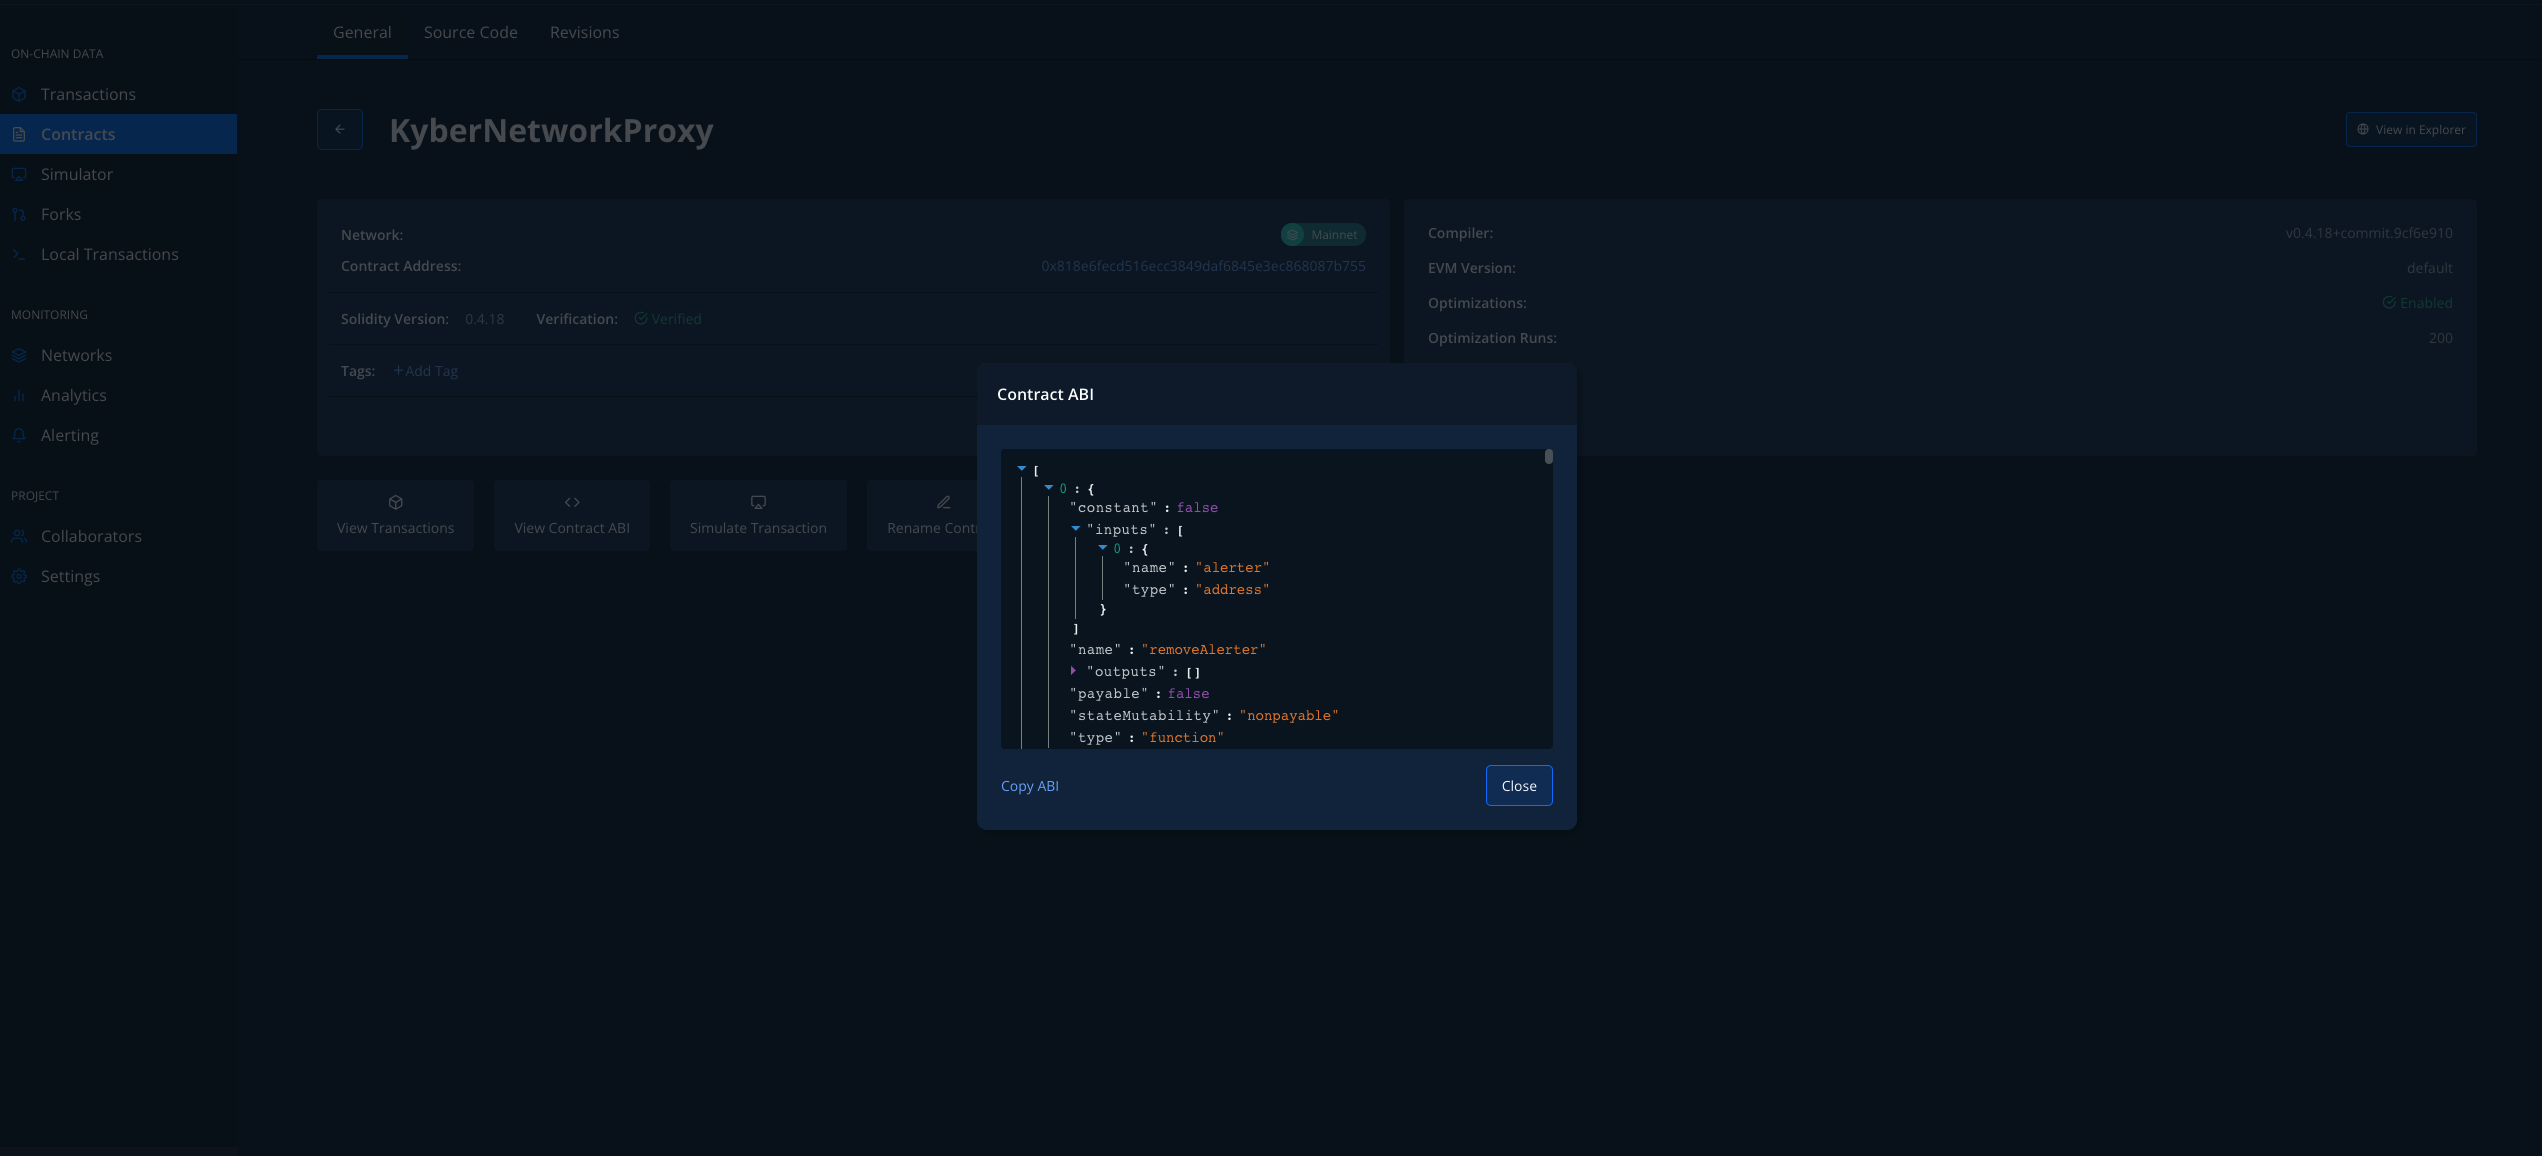Image resolution: width=2542 pixels, height=1156 pixels.
Task: Click the cube icon above View Transactions
Action: [x=396, y=502]
